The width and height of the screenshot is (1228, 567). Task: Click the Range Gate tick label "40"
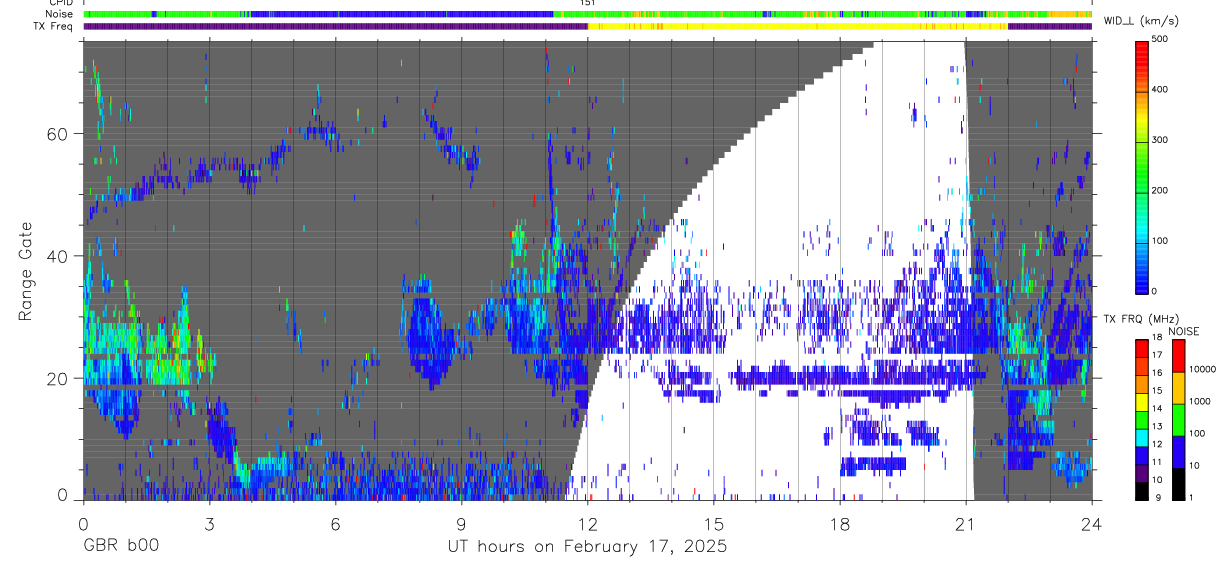[57, 256]
